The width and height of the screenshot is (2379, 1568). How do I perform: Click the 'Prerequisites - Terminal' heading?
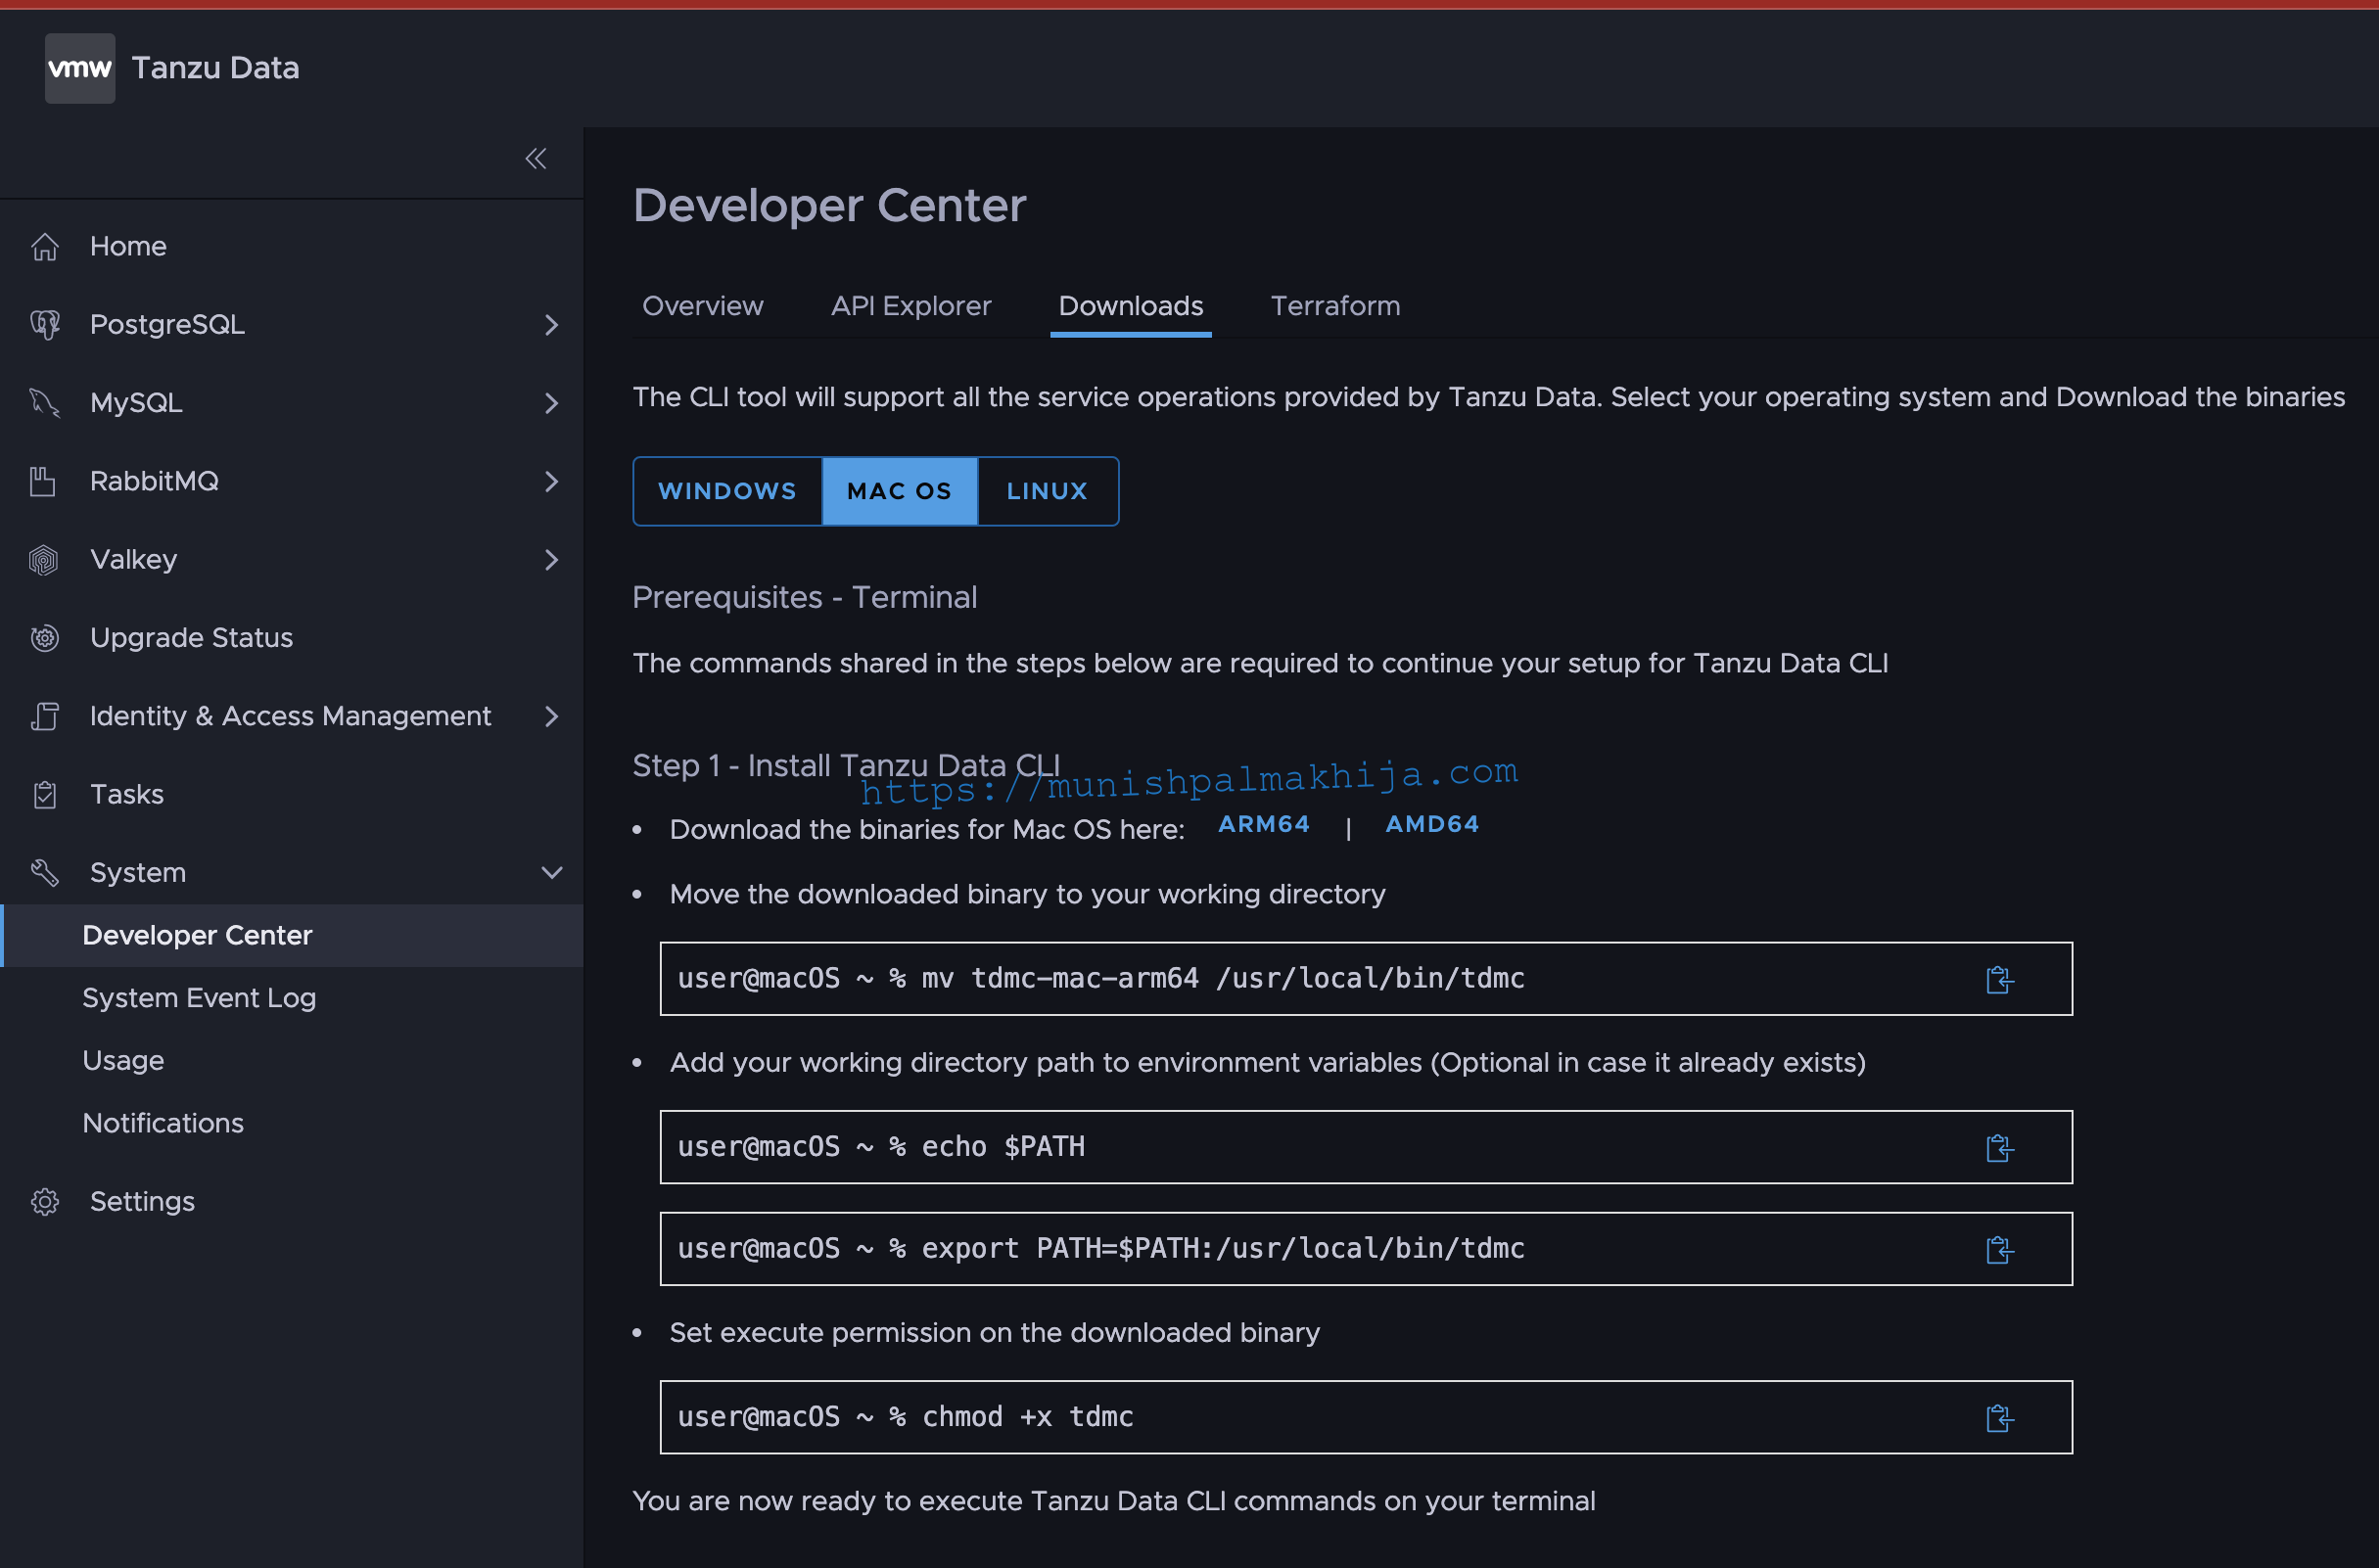(x=804, y=597)
